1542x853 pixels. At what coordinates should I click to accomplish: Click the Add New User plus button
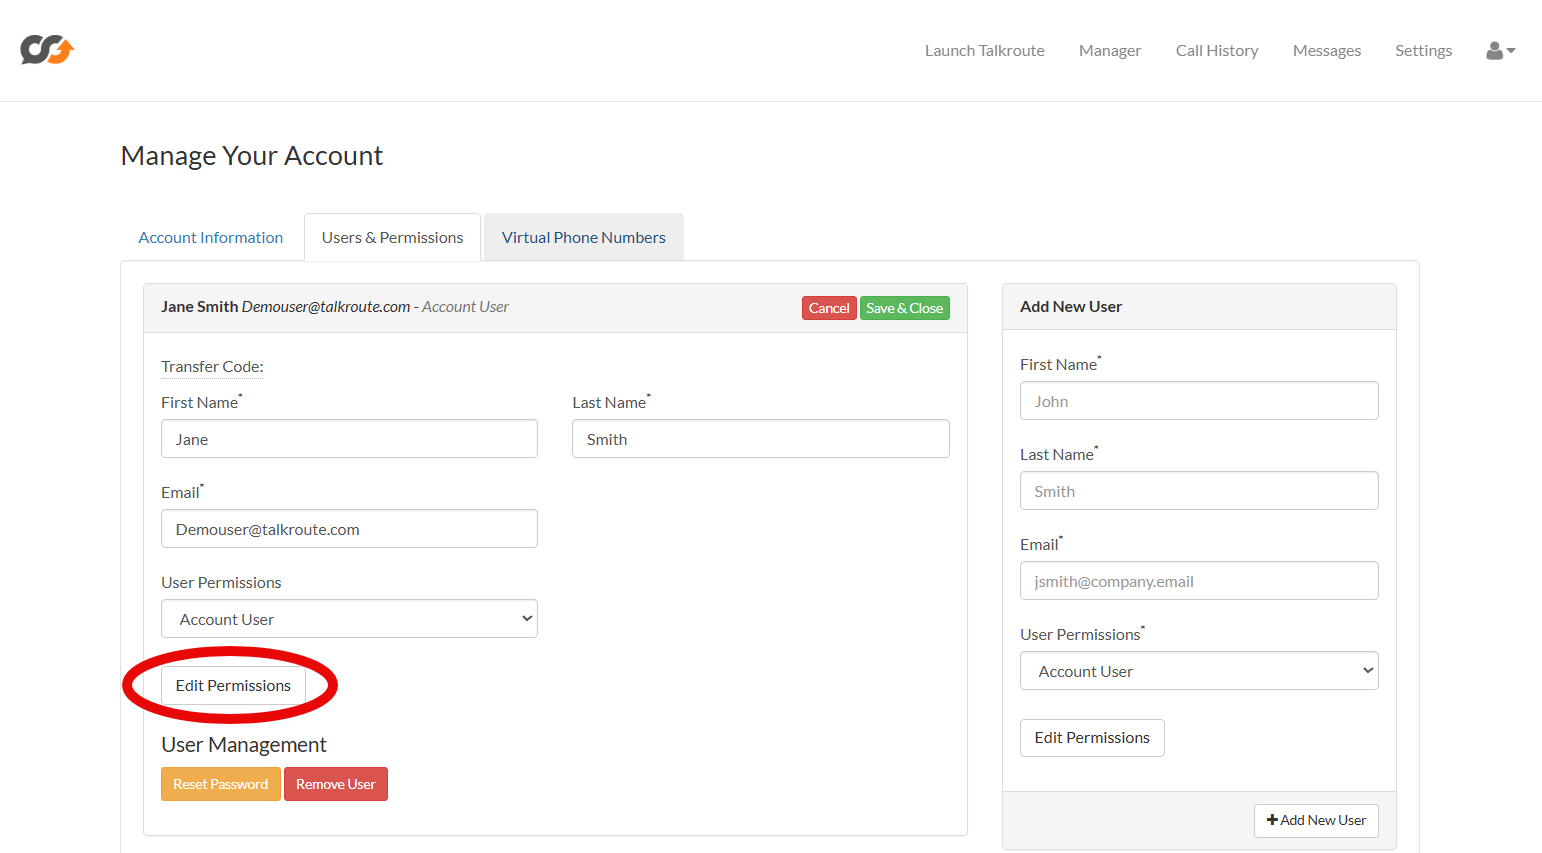tap(1316, 820)
